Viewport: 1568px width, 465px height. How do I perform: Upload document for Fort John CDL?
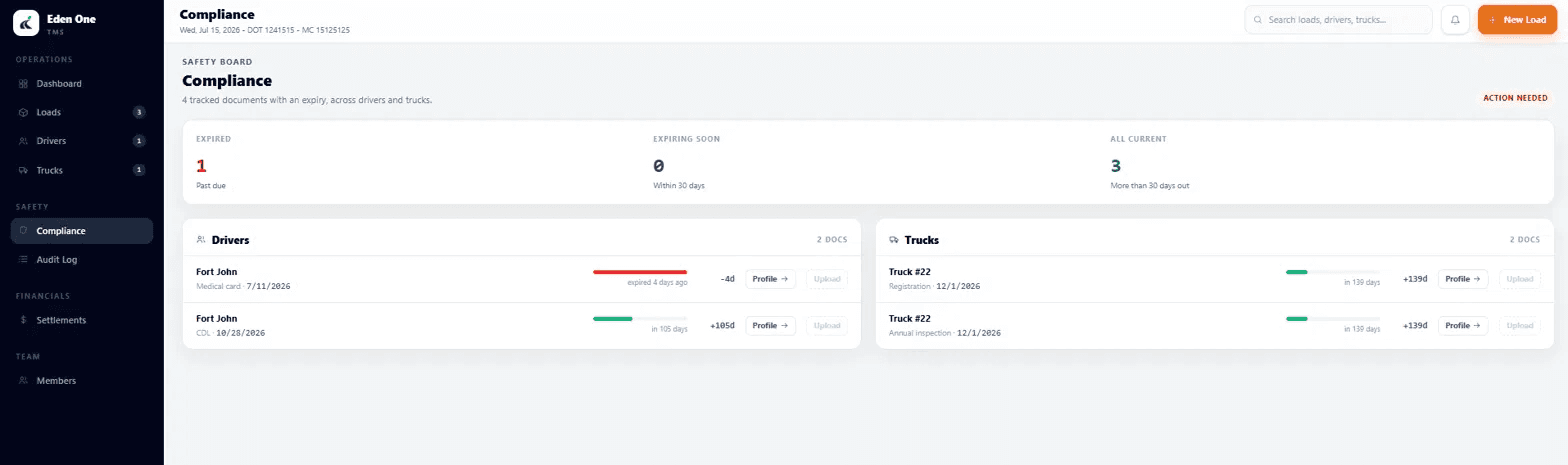click(827, 325)
